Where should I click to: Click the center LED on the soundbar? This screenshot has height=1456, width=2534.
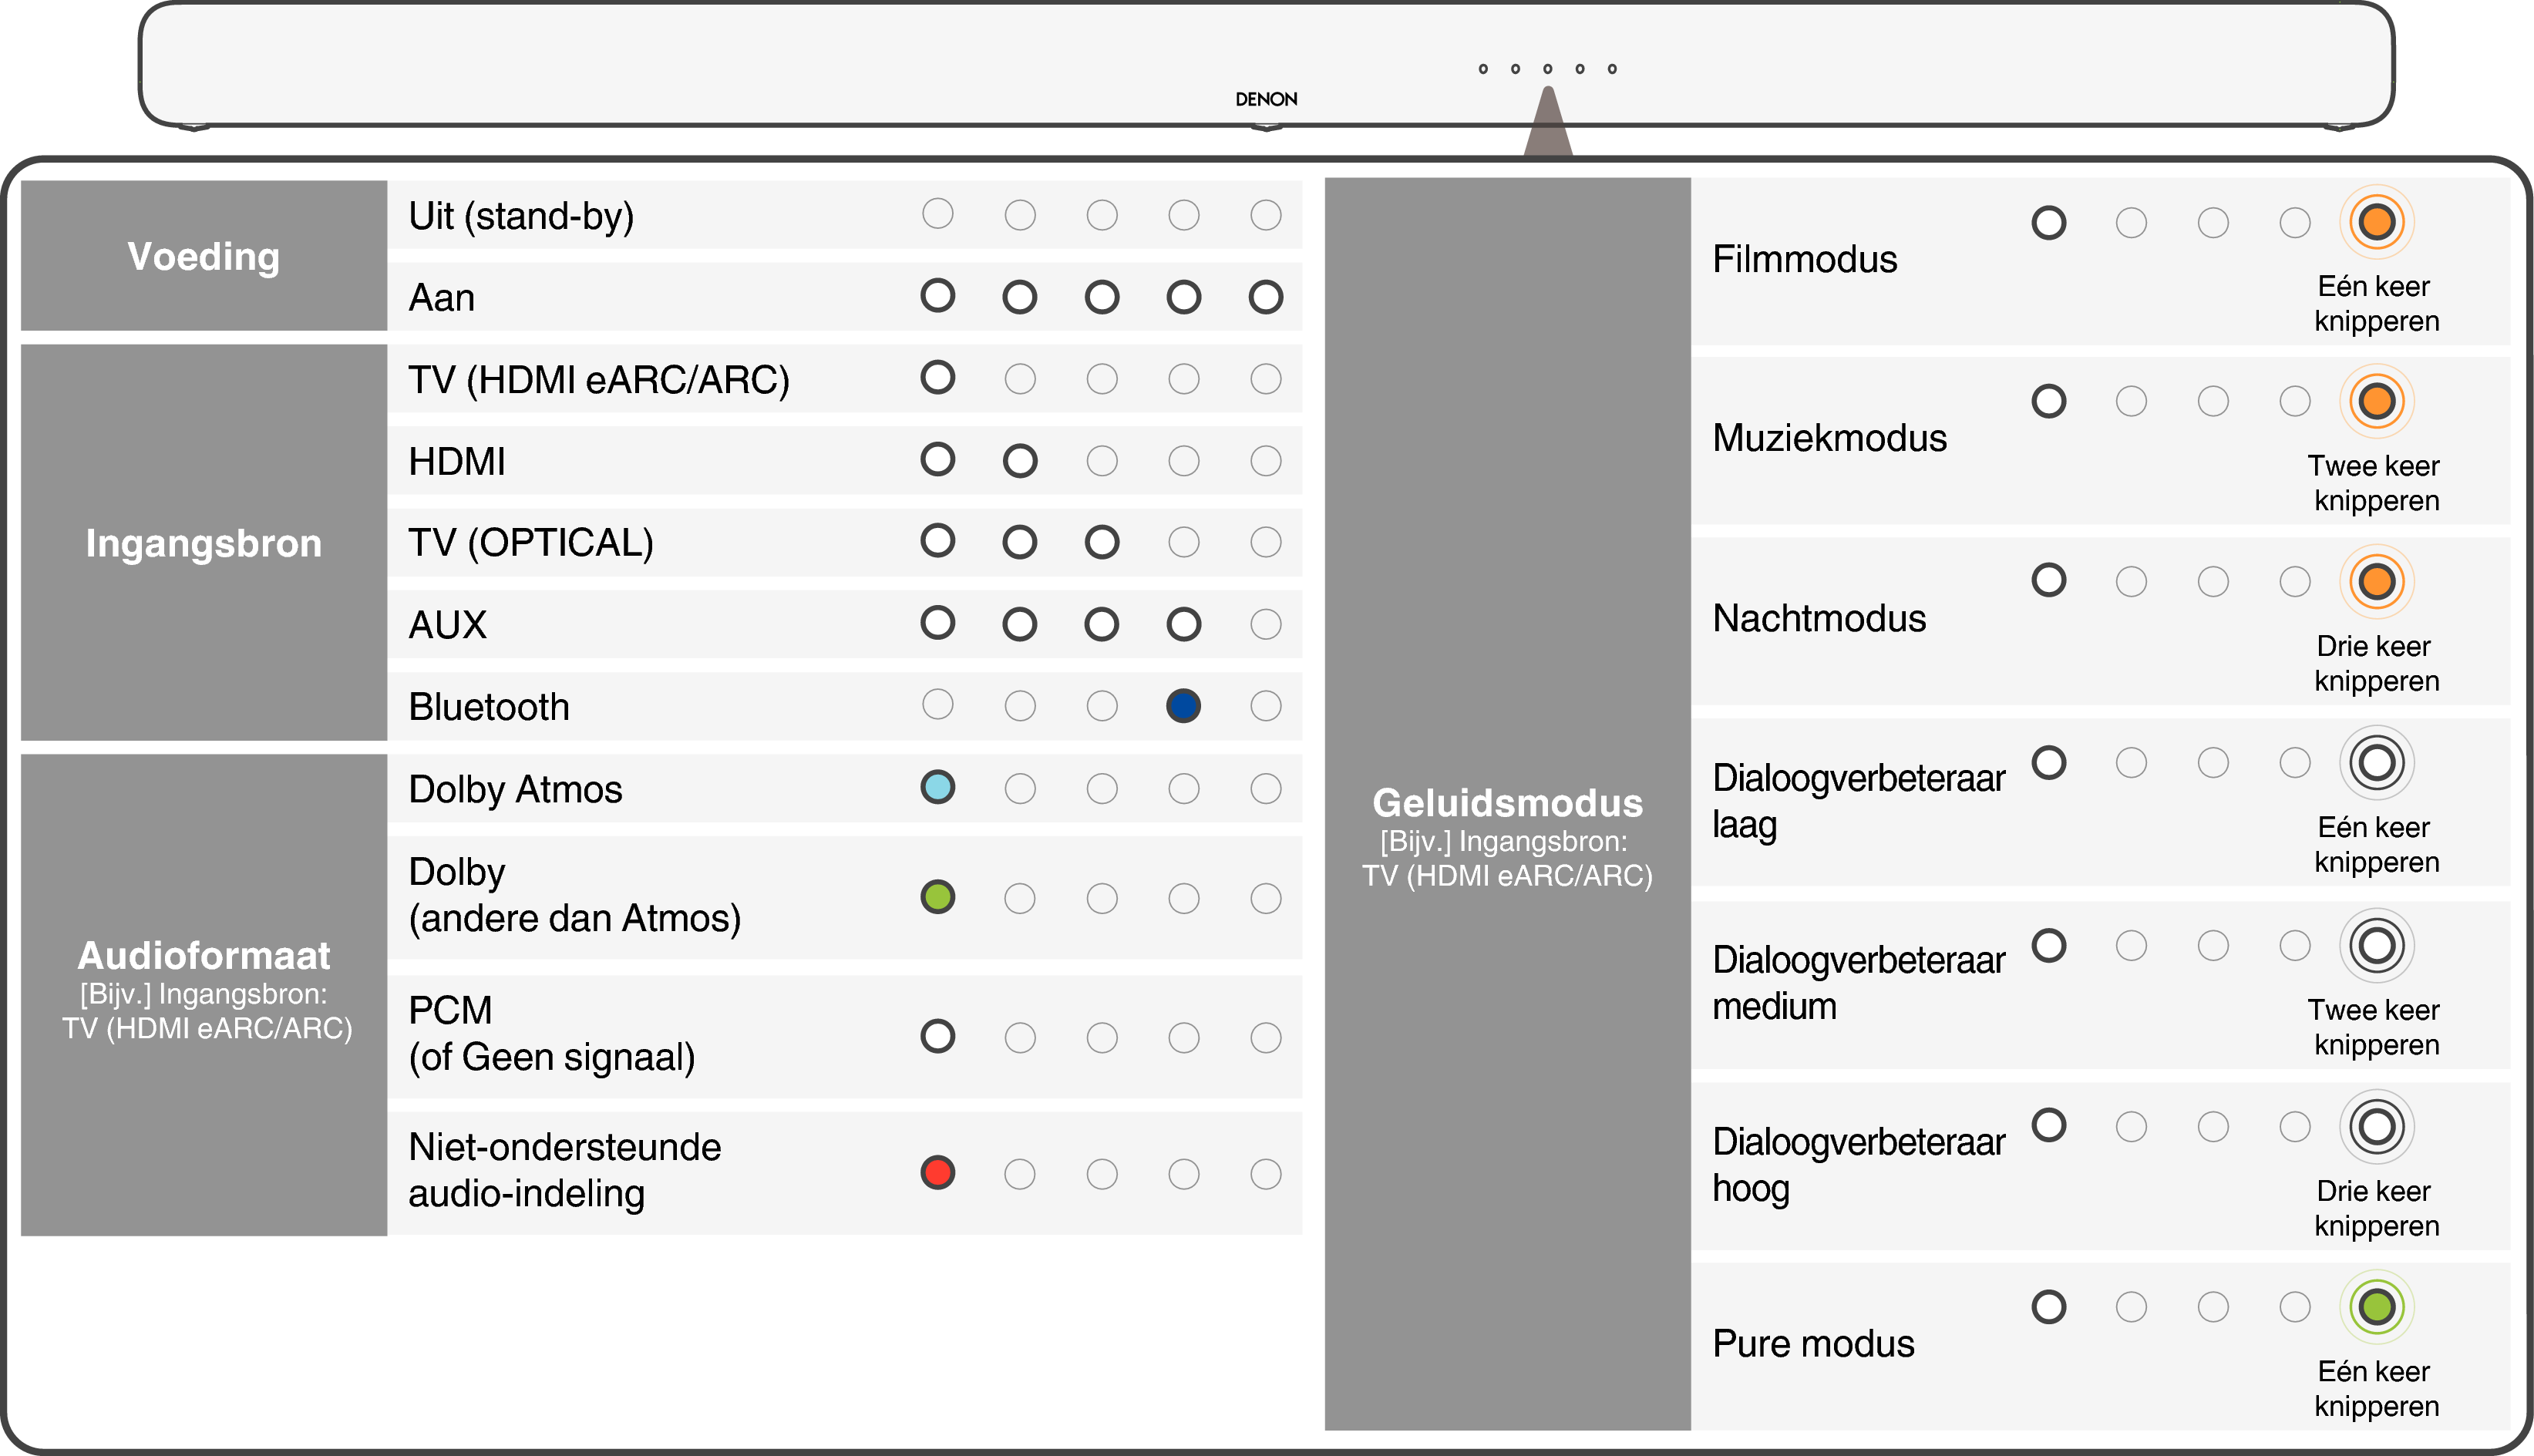pos(1547,69)
